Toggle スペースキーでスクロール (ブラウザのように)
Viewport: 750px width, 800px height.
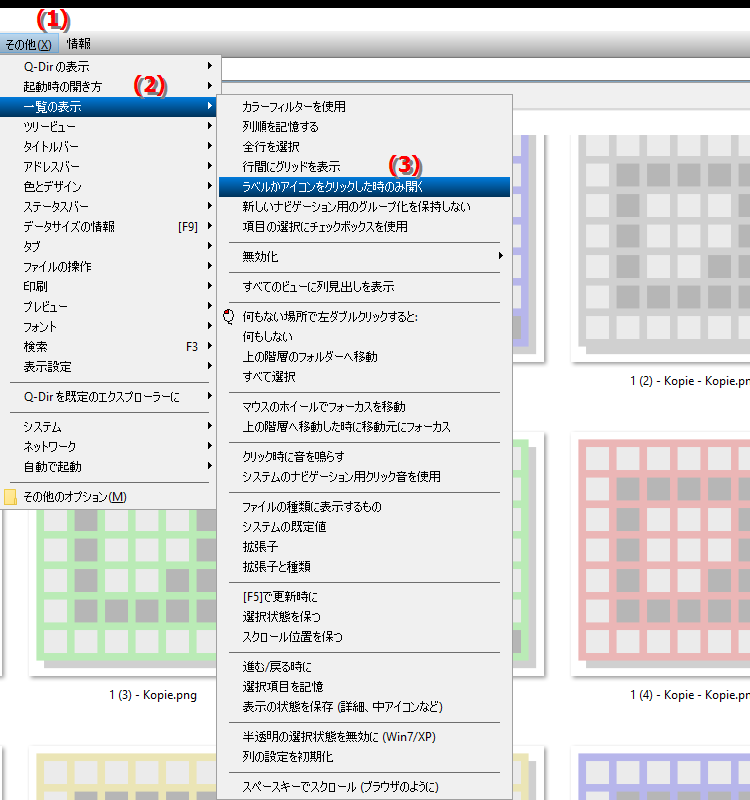click(364, 787)
